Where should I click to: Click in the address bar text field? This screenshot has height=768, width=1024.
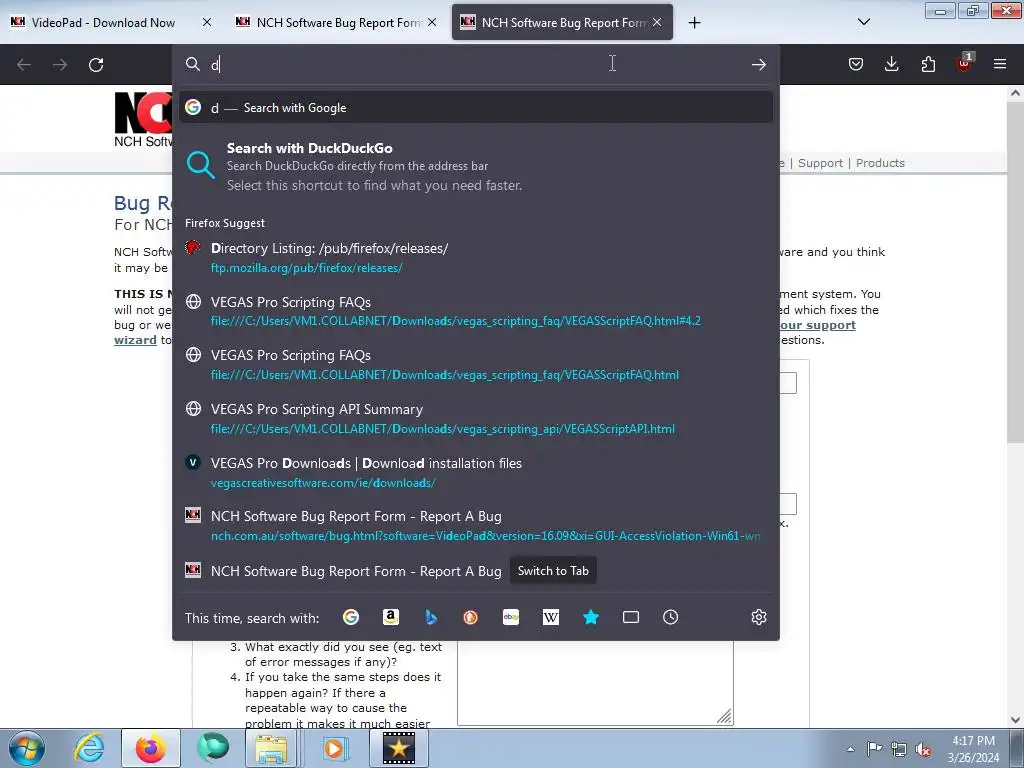point(477,64)
